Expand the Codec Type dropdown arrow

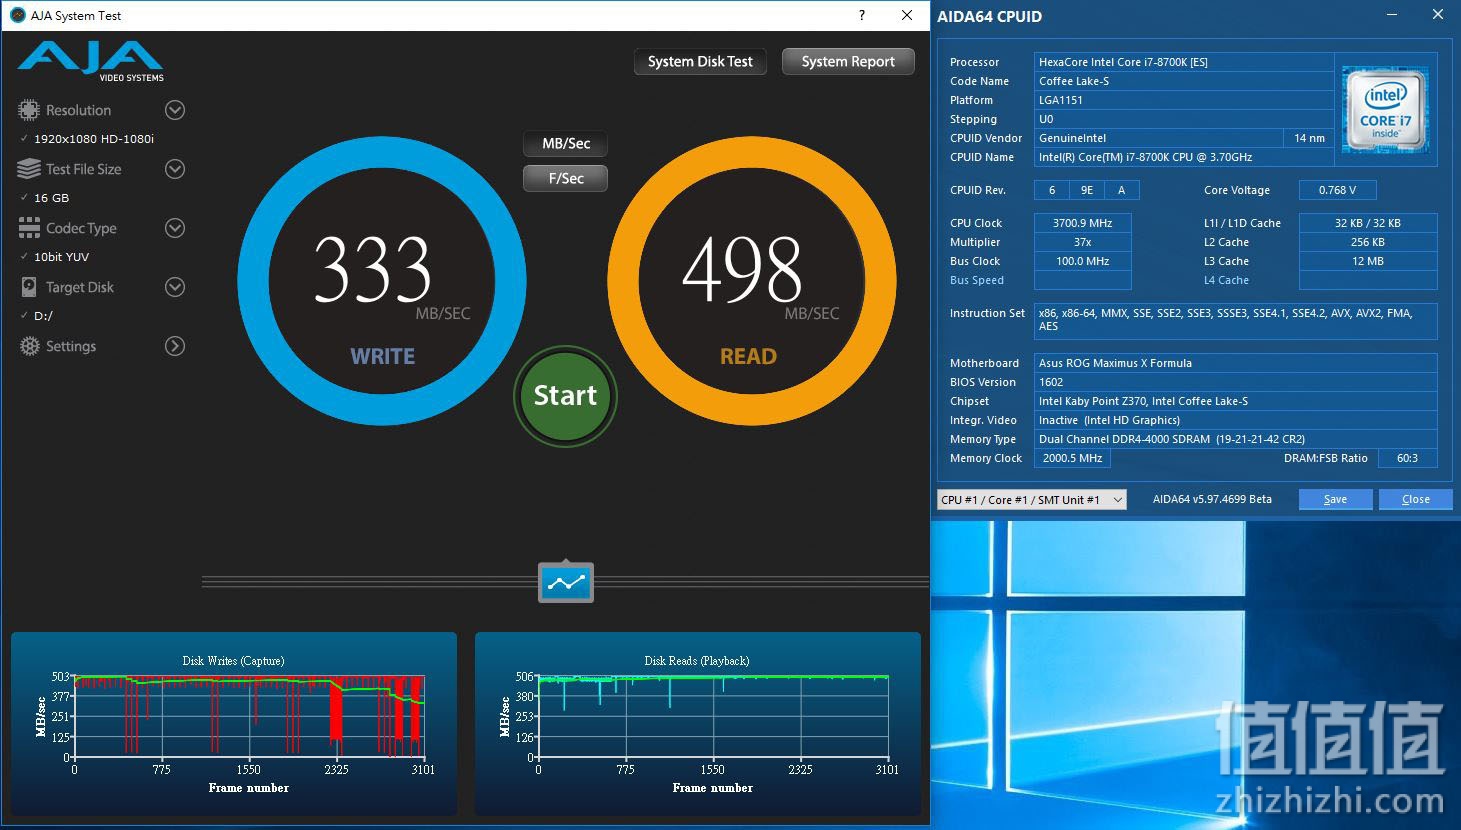(x=175, y=228)
